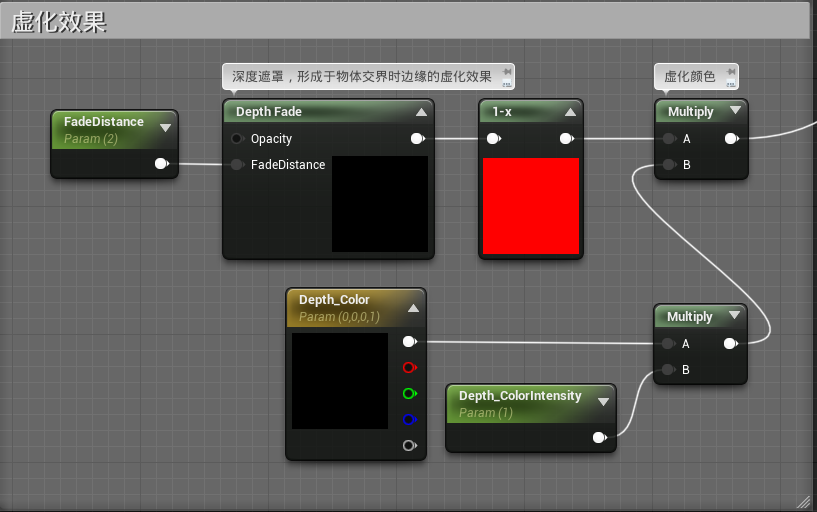The height and width of the screenshot is (512, 817).
Task: Select the Depth Fade black preview thumbnail
Action: click(380, 204)
